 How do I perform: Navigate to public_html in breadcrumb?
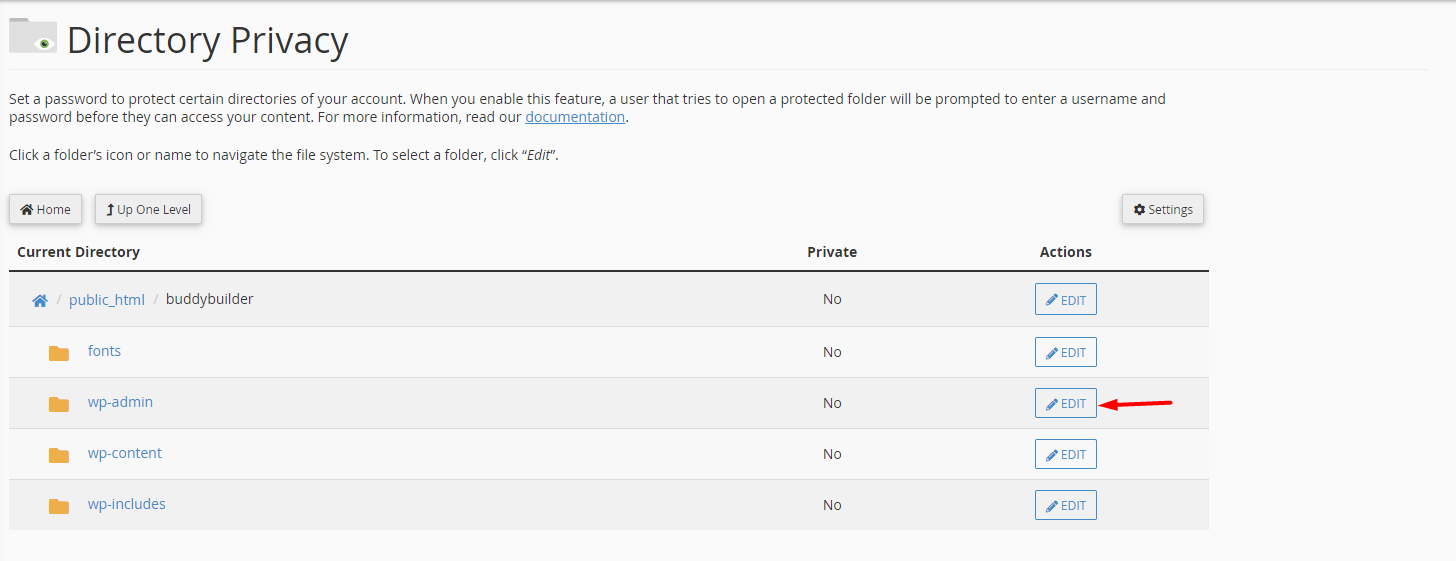point(107,300)
